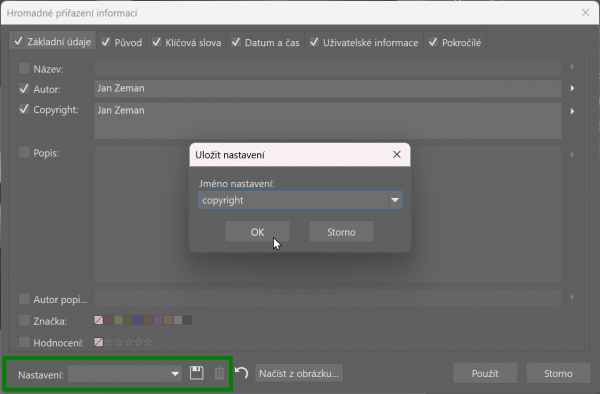The width and height of the screenshot is (600, 394).
Task: Set rating to three stars
Action: (x=129, y=342)
